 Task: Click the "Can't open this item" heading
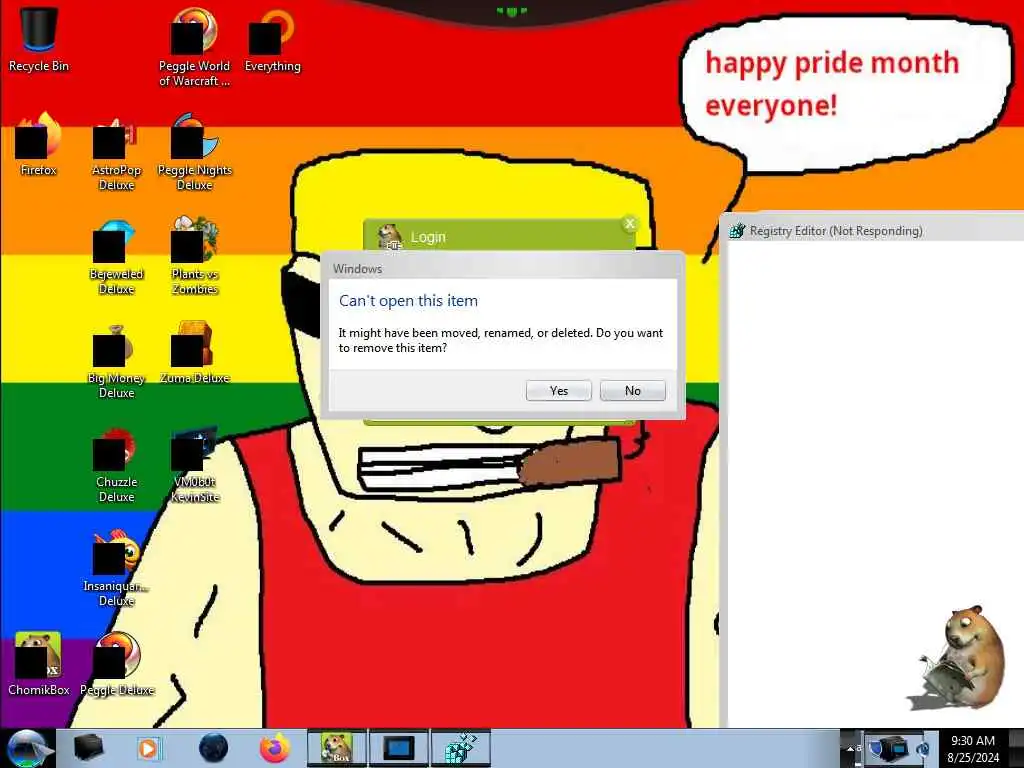click(408, 301)
